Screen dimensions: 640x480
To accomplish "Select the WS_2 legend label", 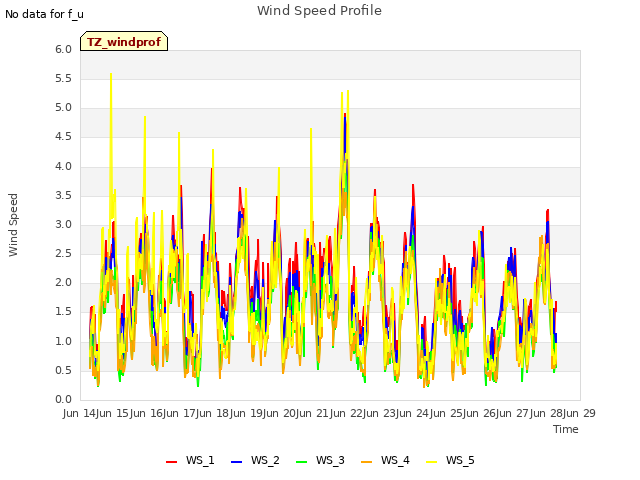I will point(265,460).
